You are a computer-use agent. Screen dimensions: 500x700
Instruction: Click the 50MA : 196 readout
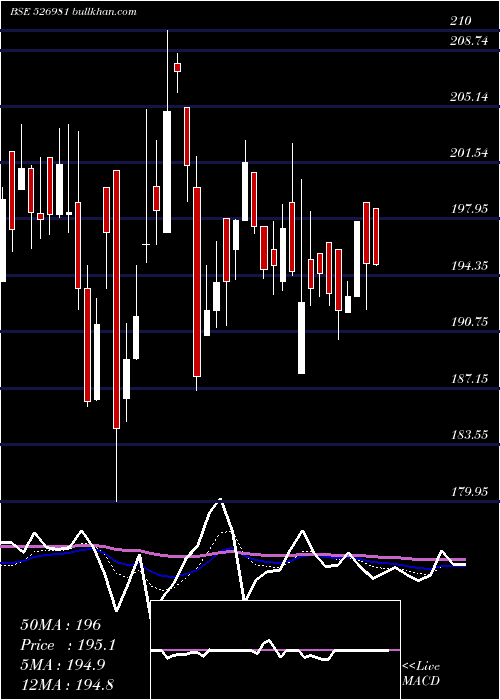[x=61, y=625]
